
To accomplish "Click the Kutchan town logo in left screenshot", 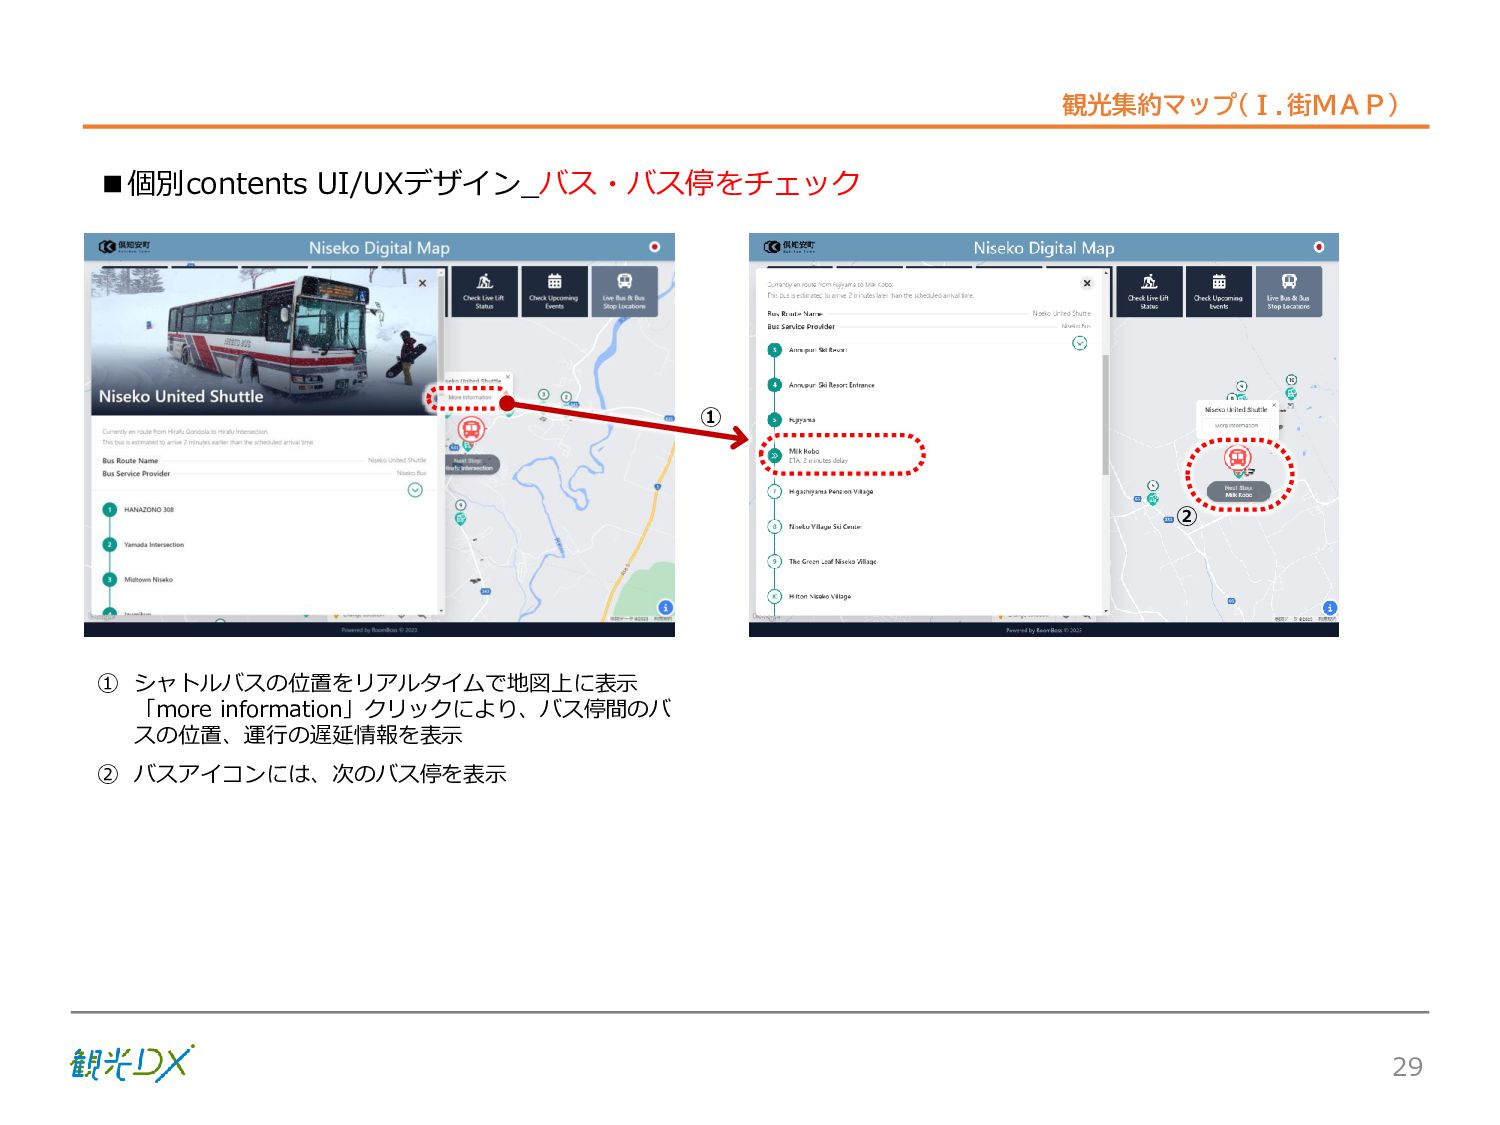I will 124,246.
